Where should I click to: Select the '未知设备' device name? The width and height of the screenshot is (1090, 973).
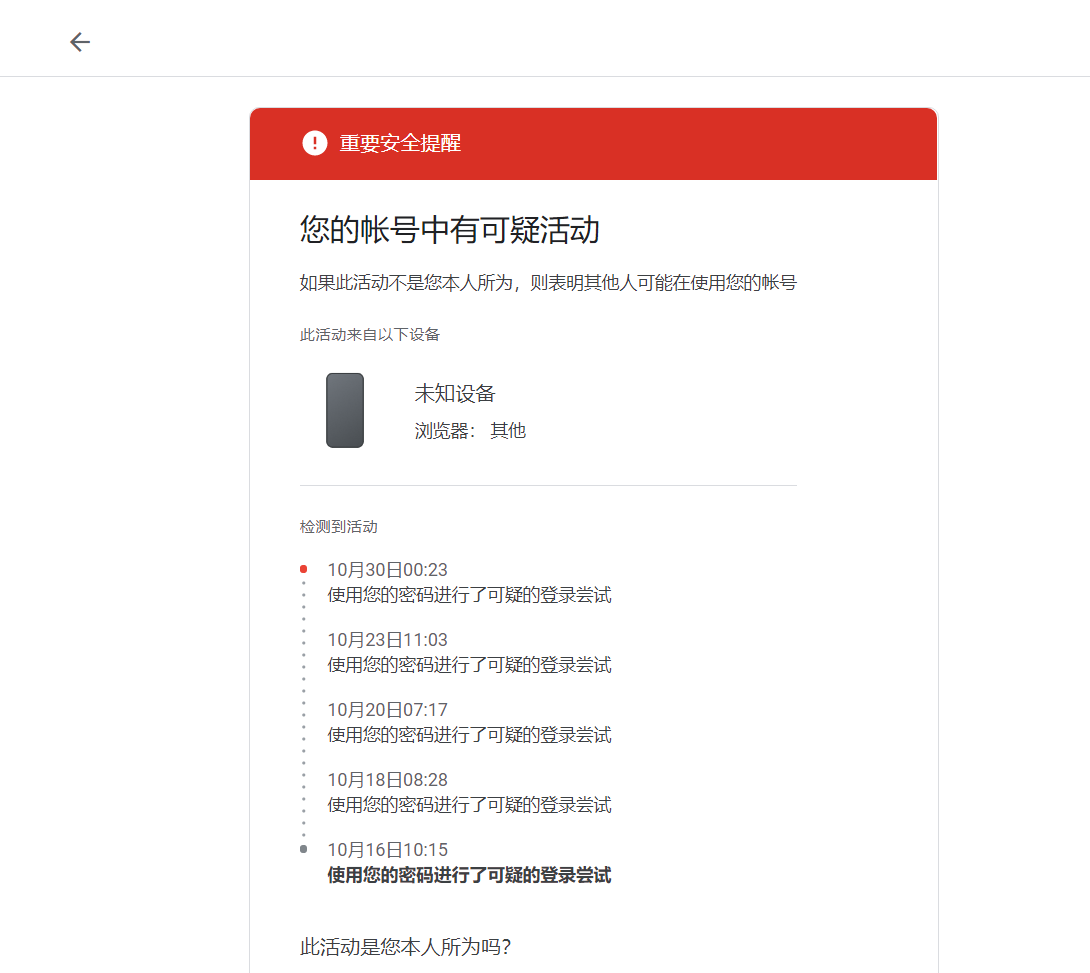(455, 393)
